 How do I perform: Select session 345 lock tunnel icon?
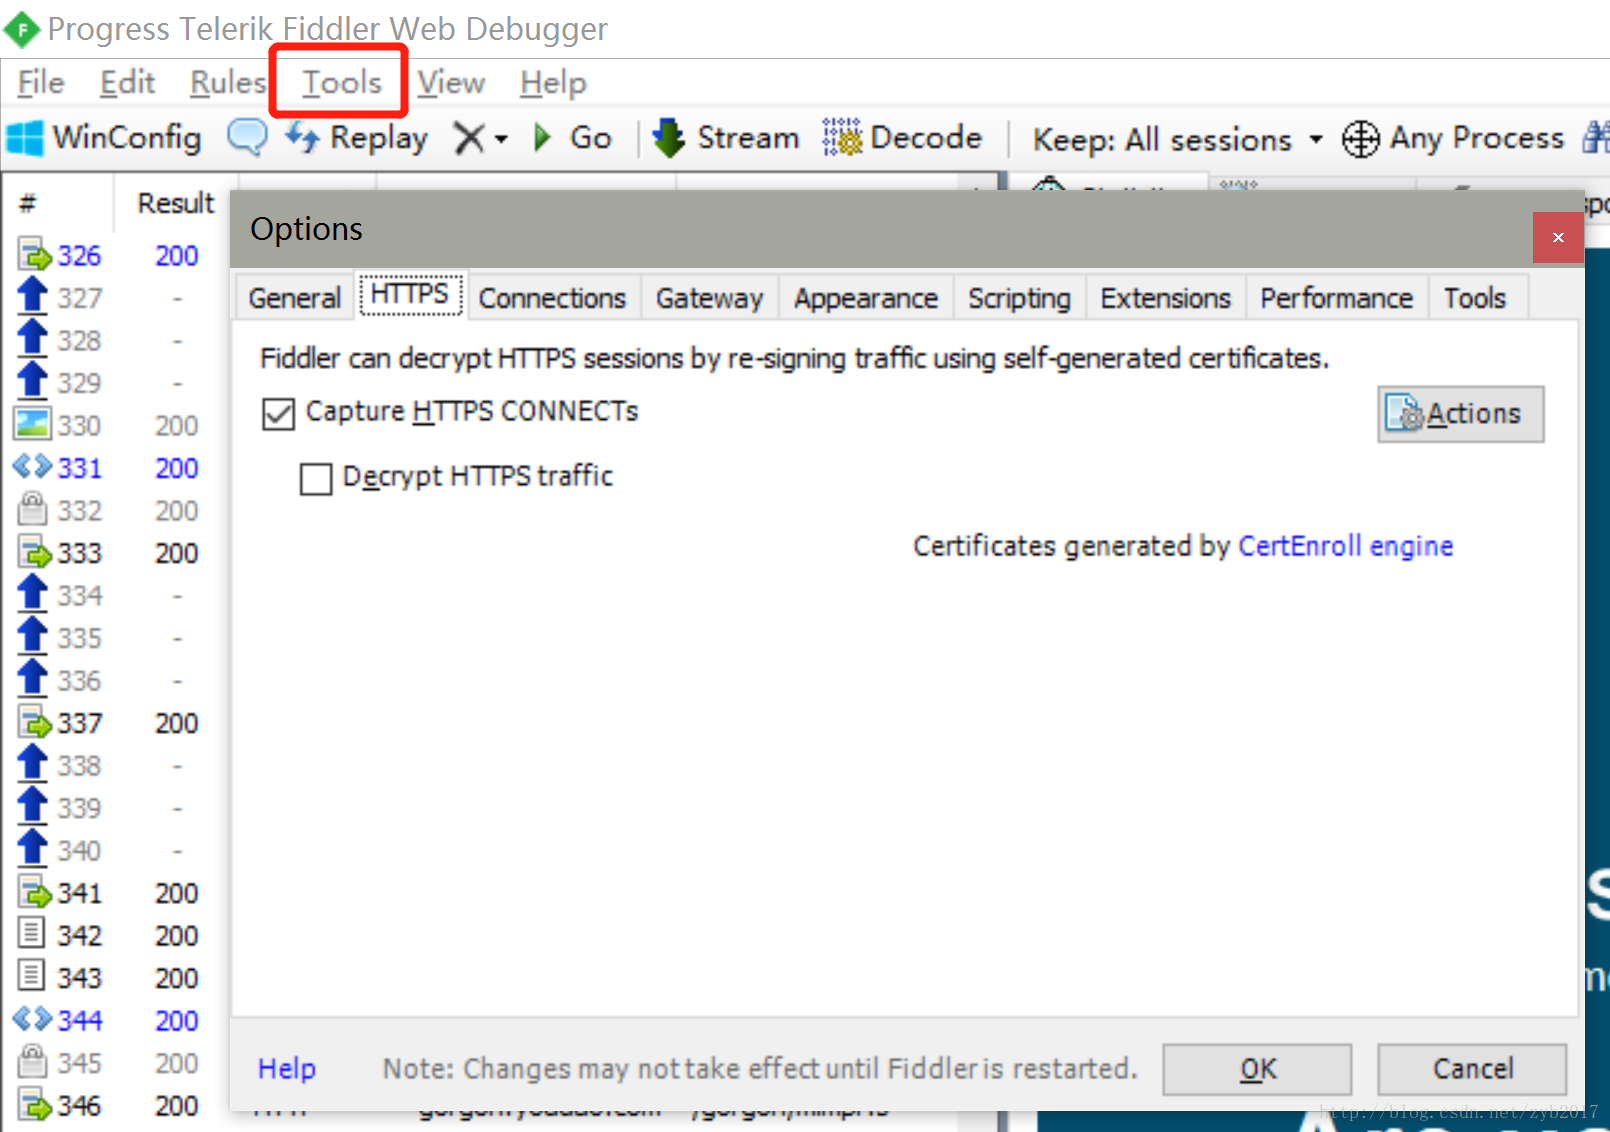(32, 1062)
